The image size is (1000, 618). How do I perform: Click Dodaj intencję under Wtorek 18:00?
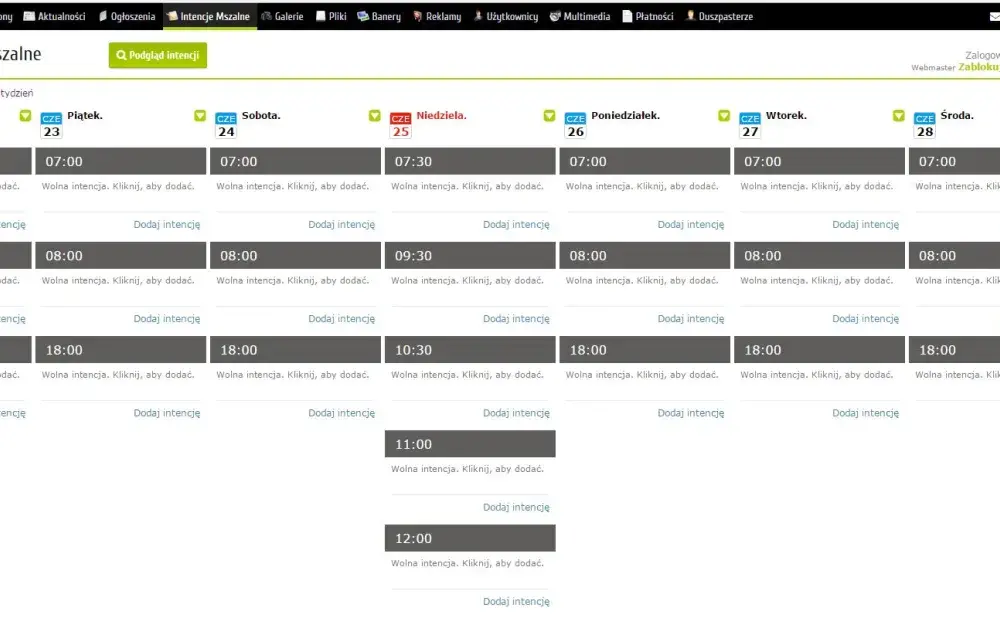865,413
